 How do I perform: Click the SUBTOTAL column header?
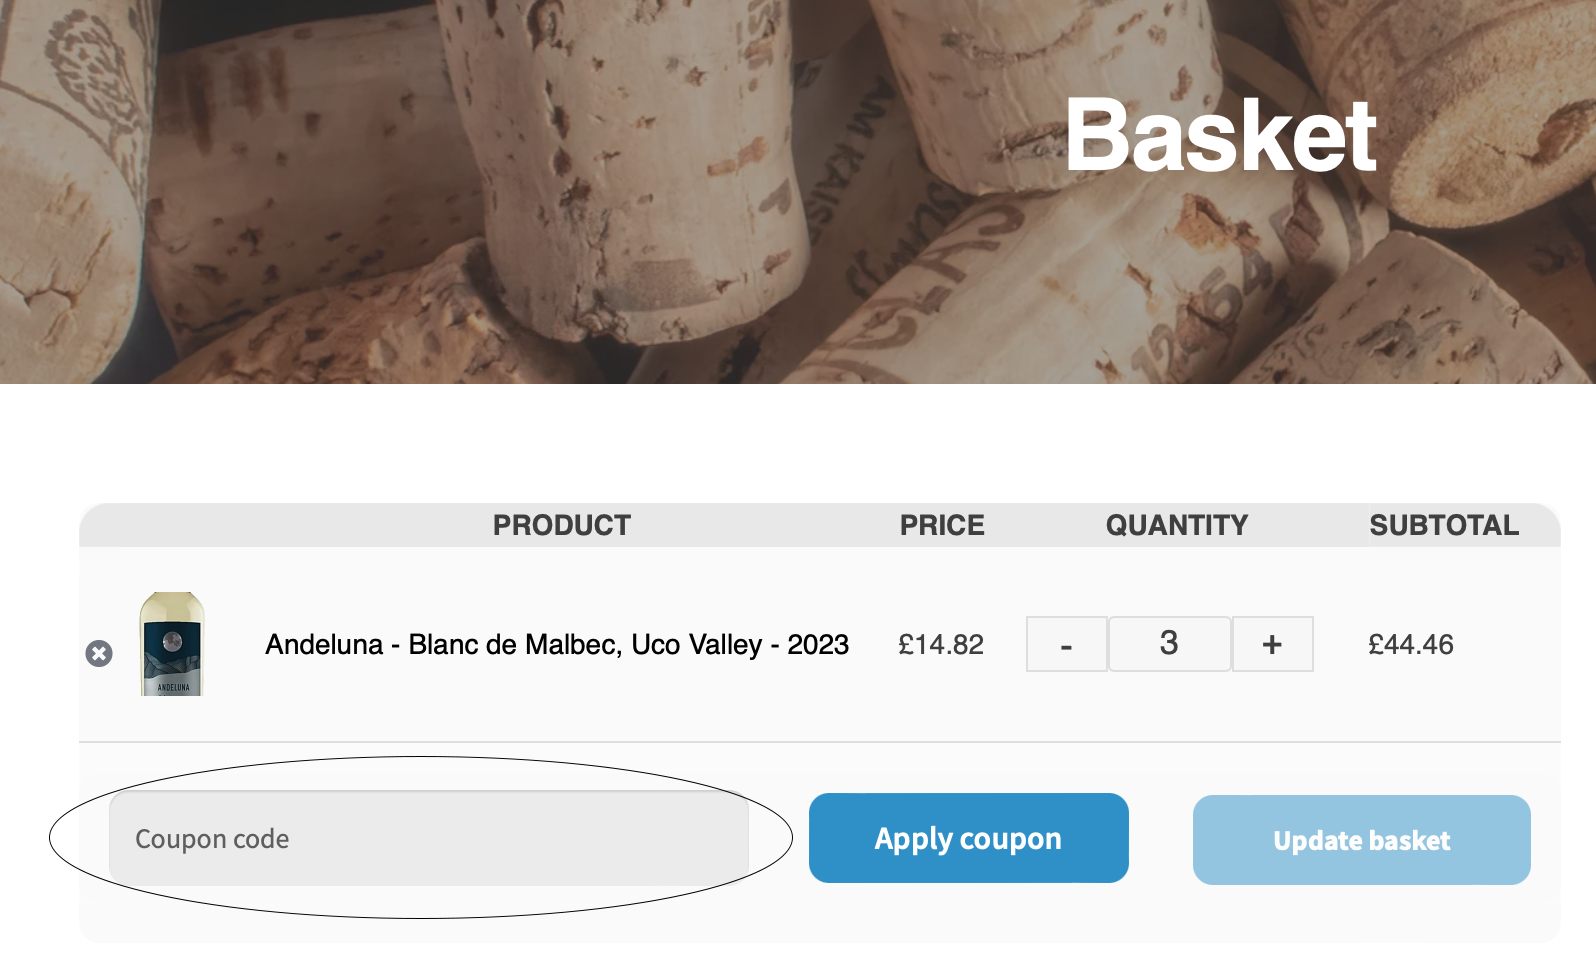pyautogui.click(x=1443, y=525)
